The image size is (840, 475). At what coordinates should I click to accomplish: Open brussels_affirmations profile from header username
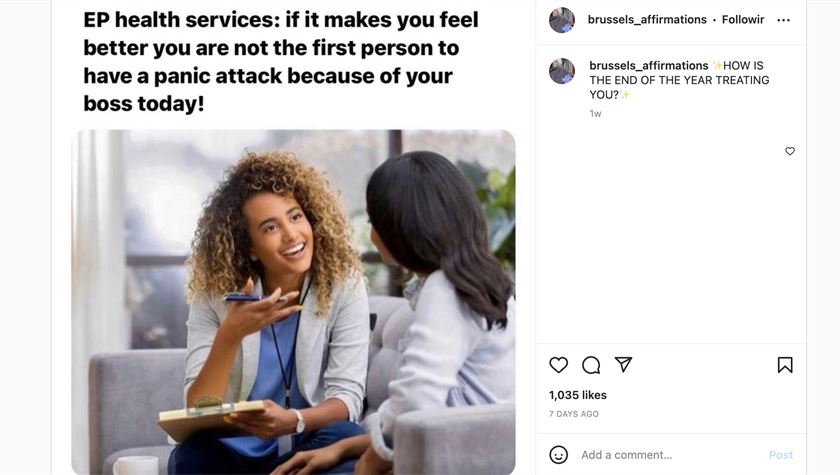pos(647,19)
